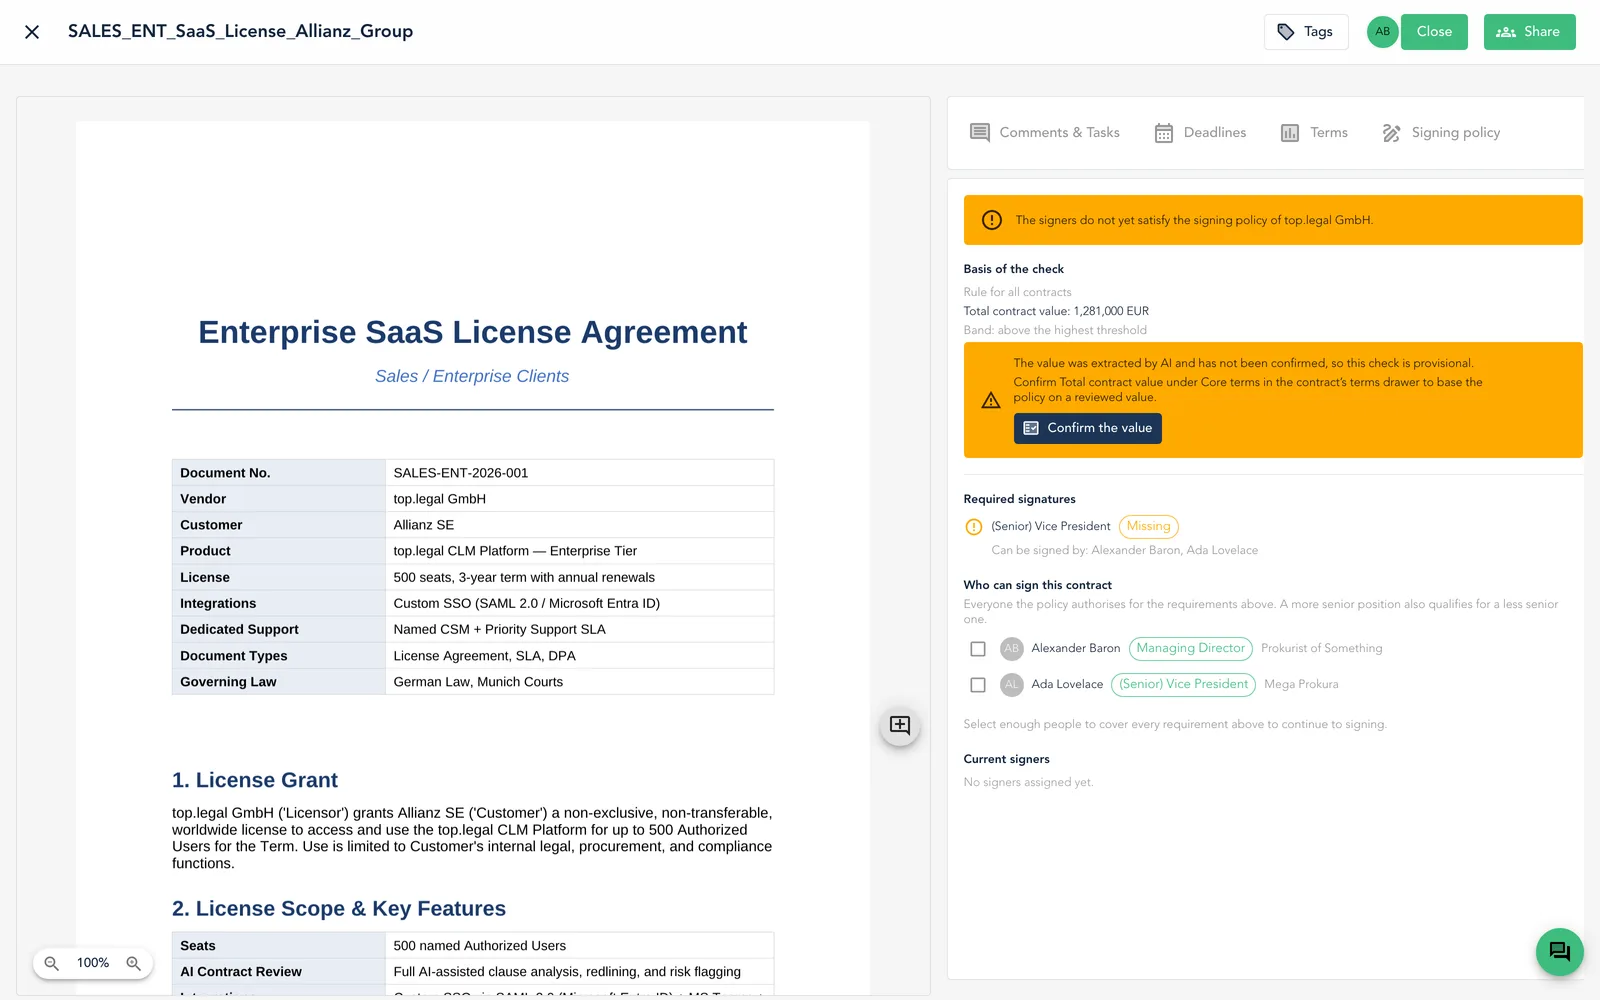Click the signing policy warning circle icon
Viewport: 1600px width, 1000px height.
(992, 220)
